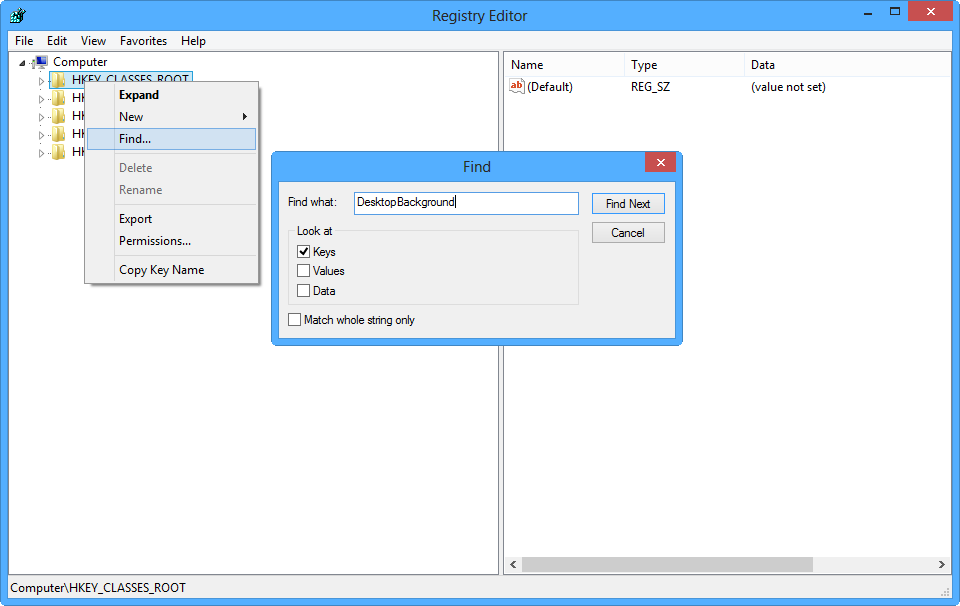Screen dimensions: 960x606
Task: Tick the Data checkbox
Action: coord(303,291)
